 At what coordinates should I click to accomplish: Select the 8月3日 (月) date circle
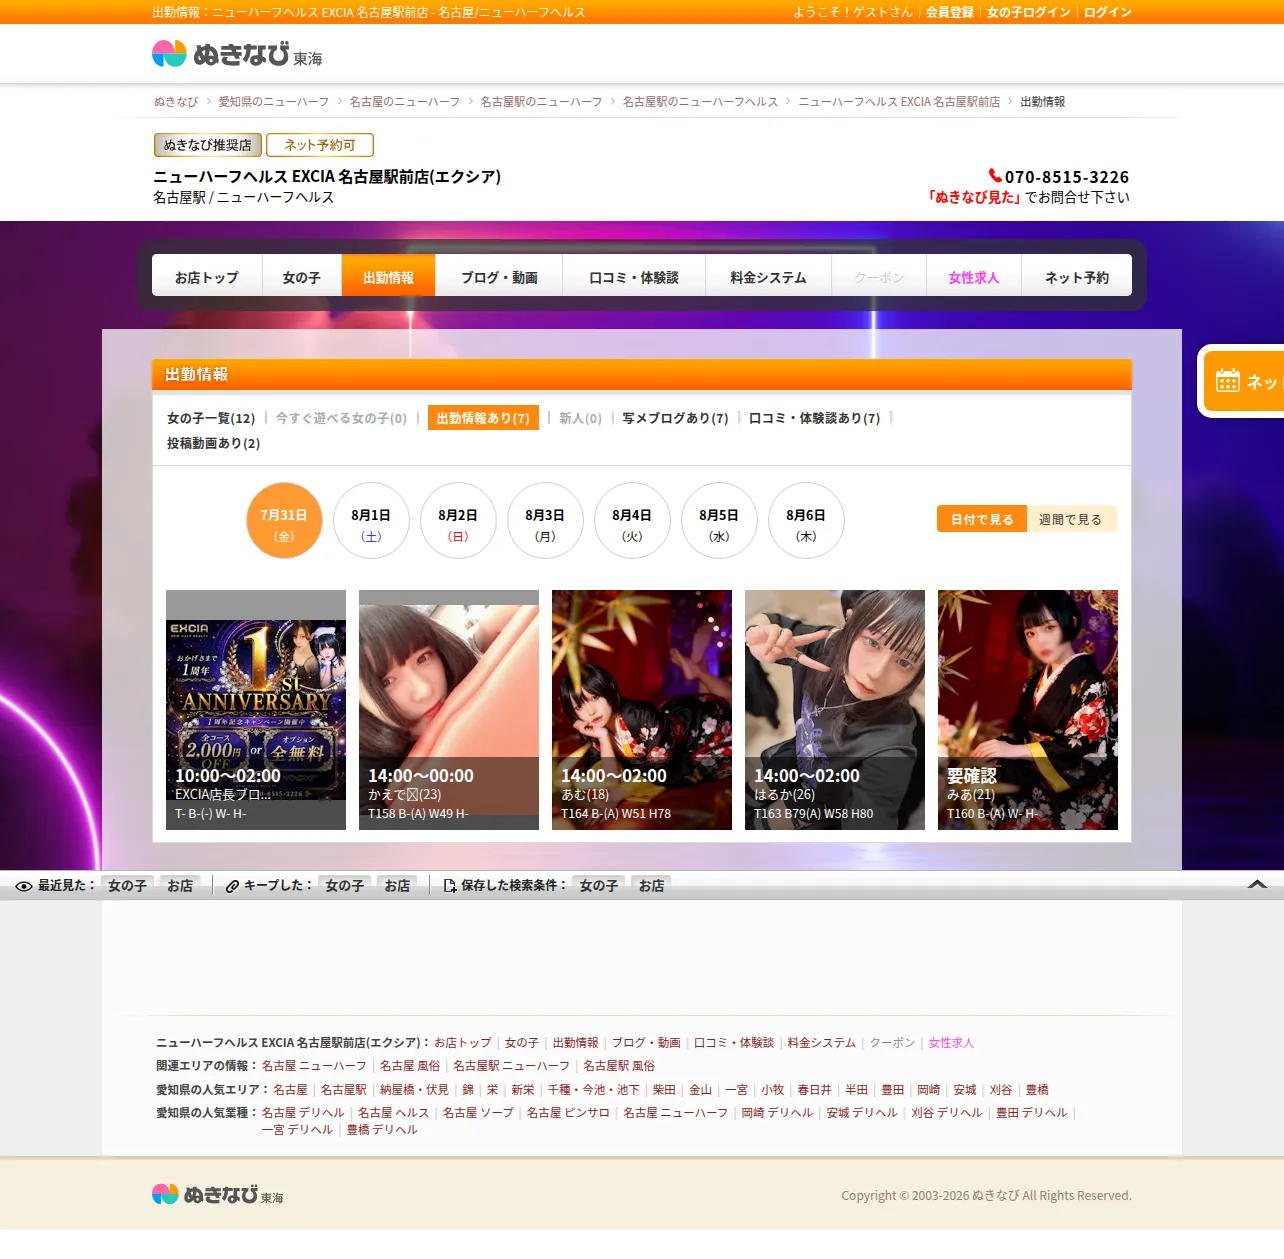click(545, 521)
